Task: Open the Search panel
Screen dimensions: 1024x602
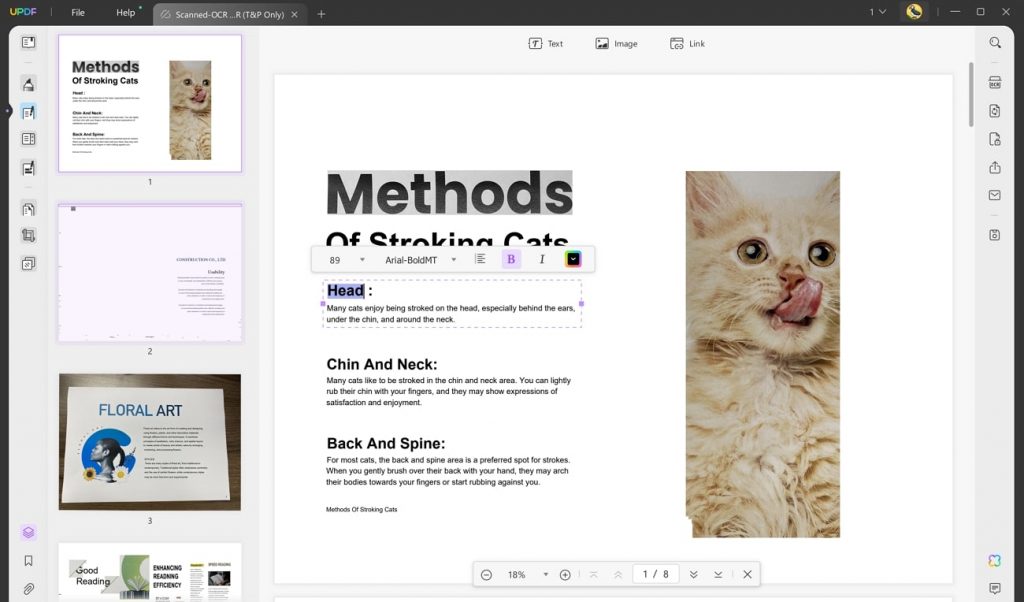Action: tap(993, 43)
